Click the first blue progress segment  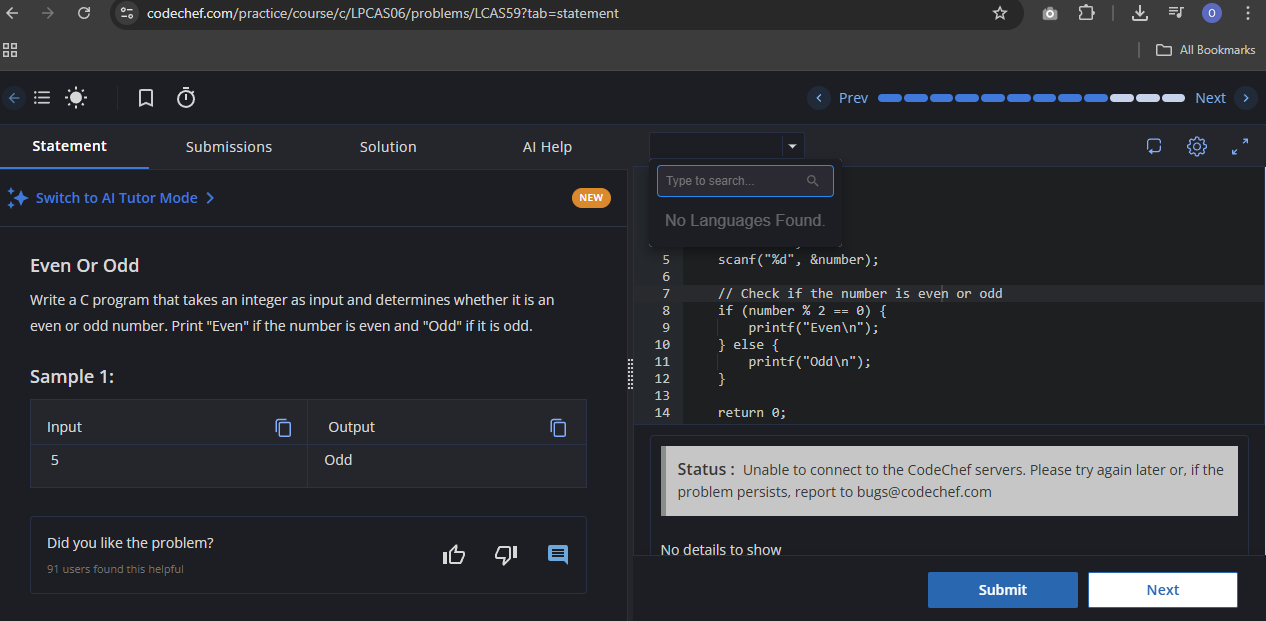890,98
